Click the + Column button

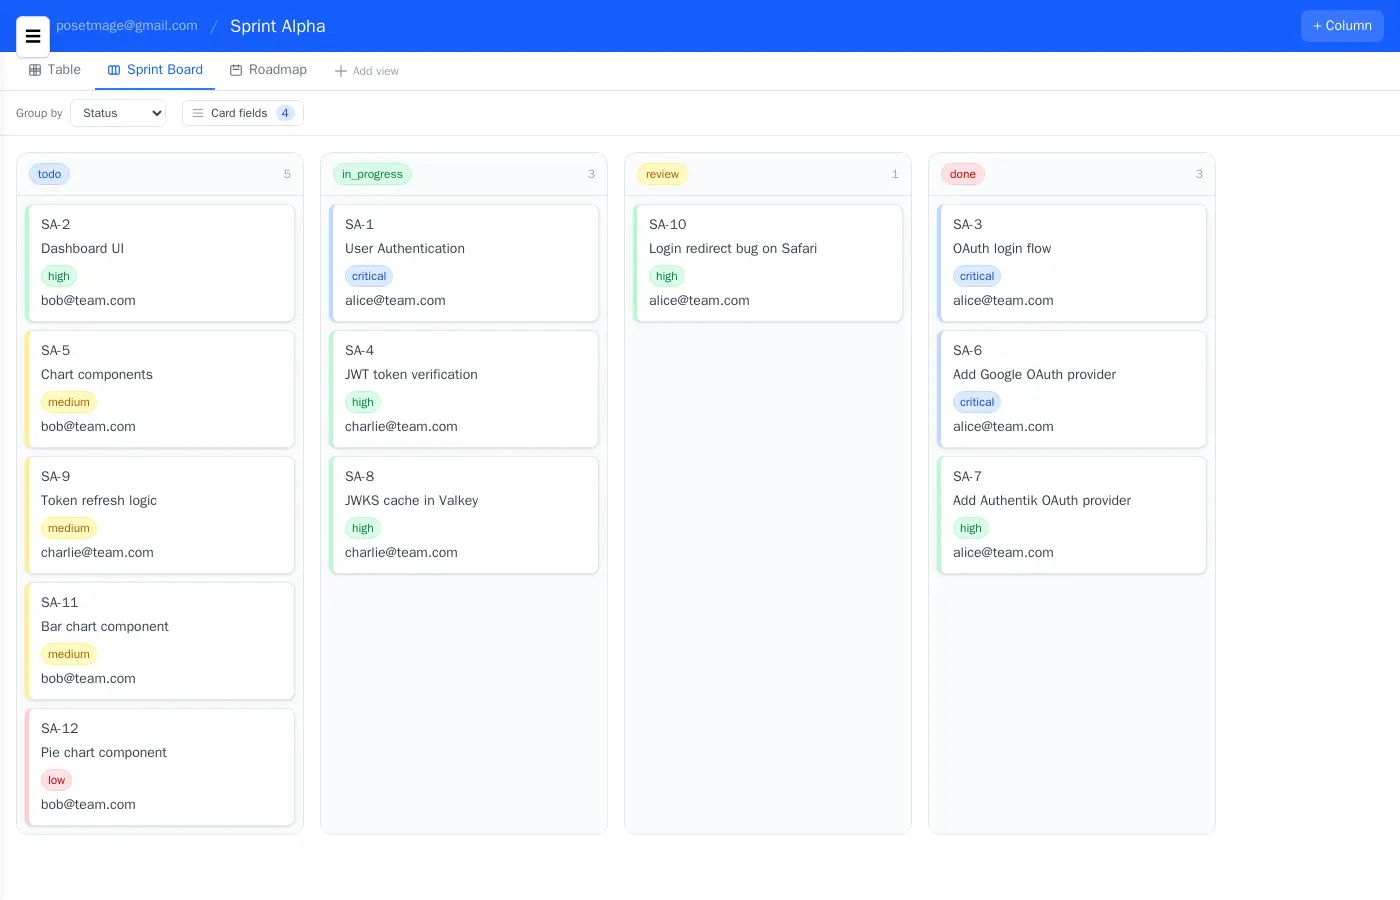click(1342, 26)
